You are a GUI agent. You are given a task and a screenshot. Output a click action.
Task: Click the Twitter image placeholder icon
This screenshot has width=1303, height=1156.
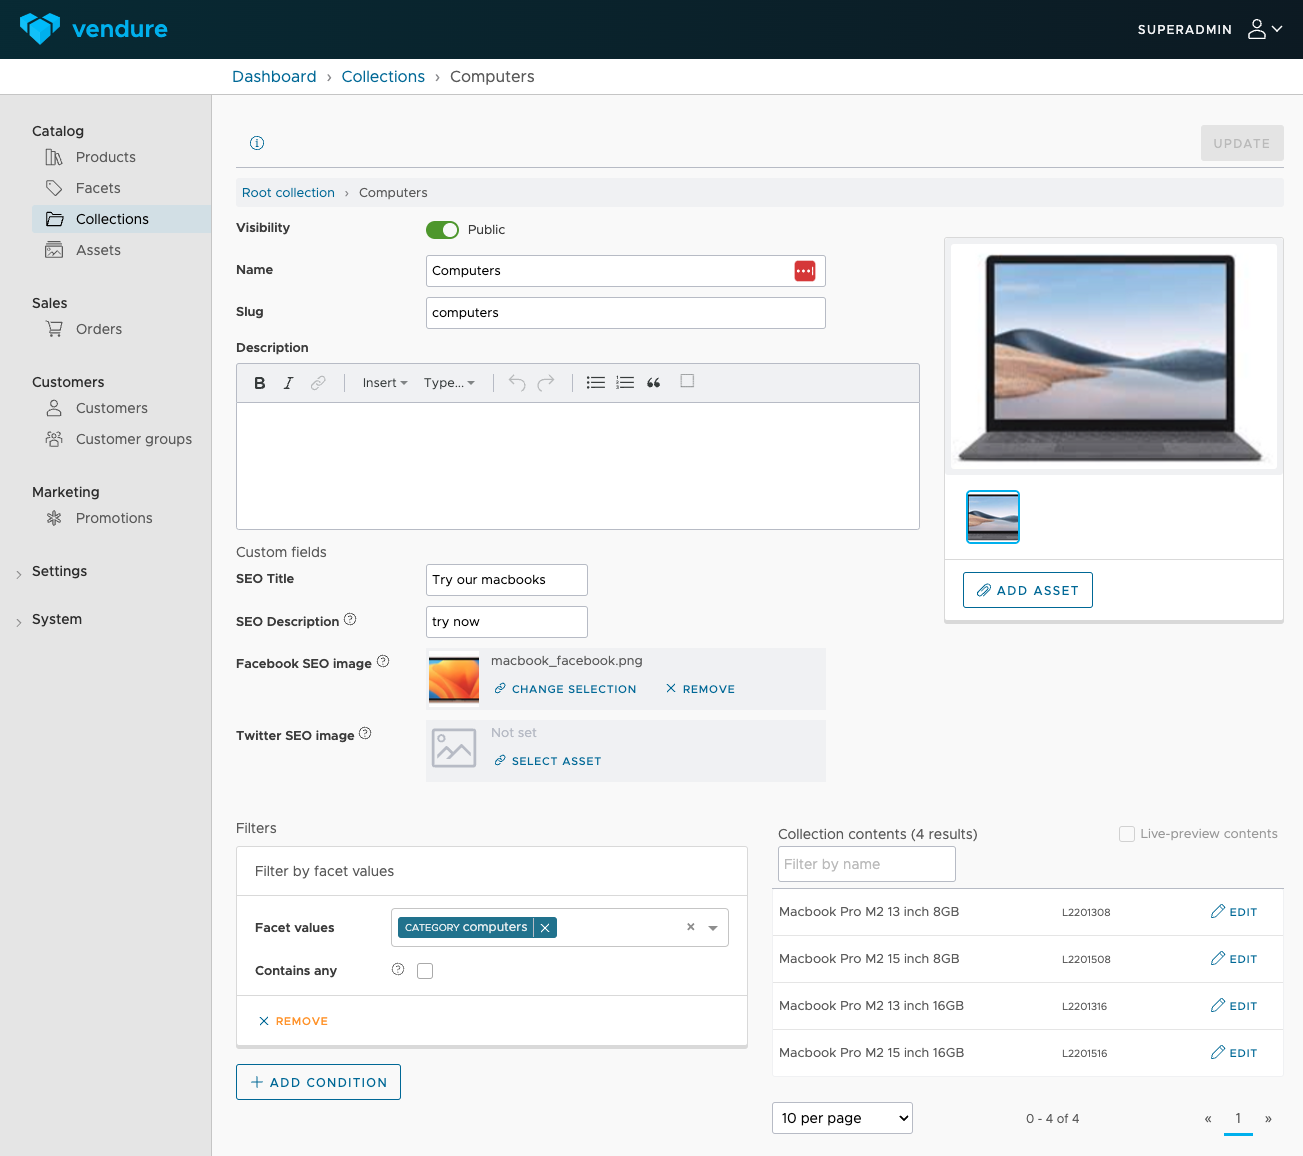coord(454,748)
